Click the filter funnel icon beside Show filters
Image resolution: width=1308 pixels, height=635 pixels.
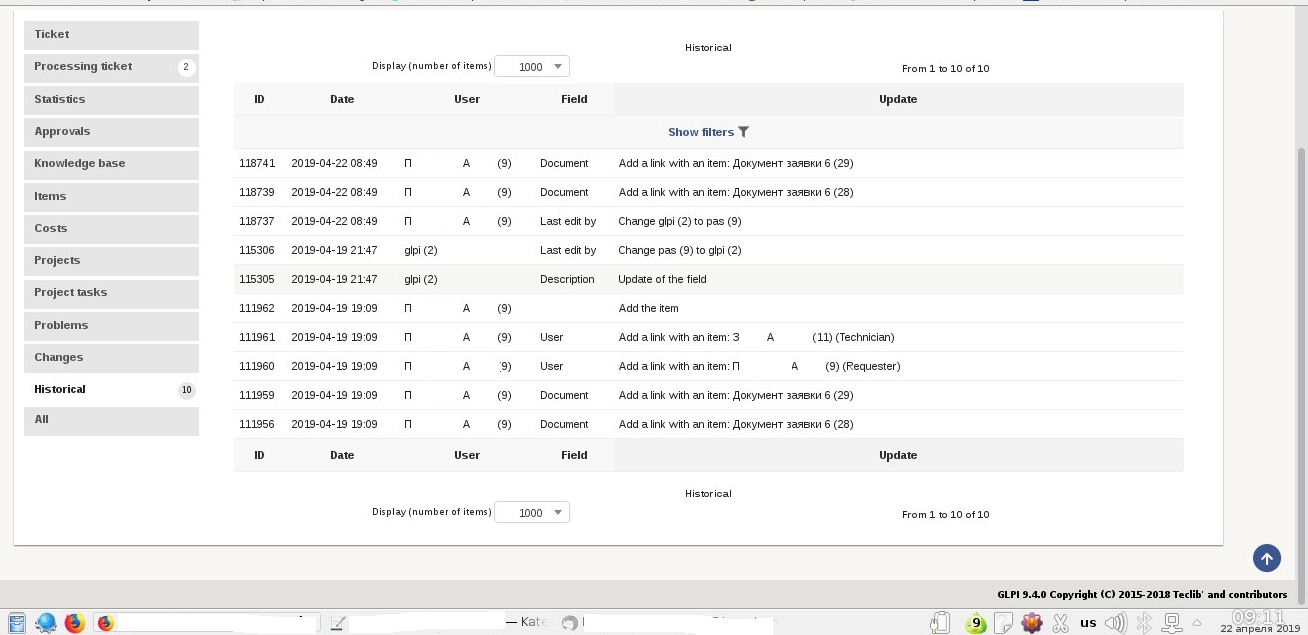[x=744, y=131]
